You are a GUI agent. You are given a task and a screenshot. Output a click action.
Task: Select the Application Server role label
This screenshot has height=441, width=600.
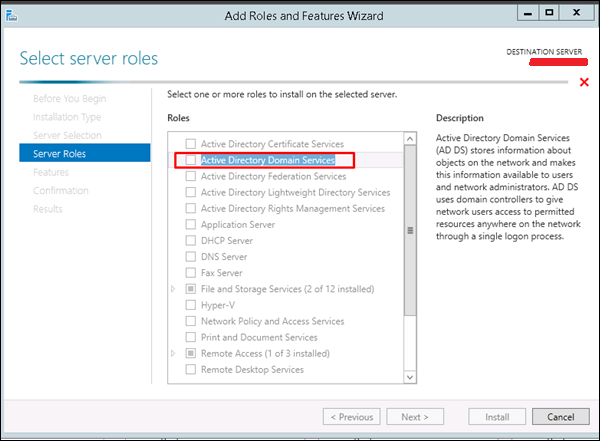pos(238,225)
